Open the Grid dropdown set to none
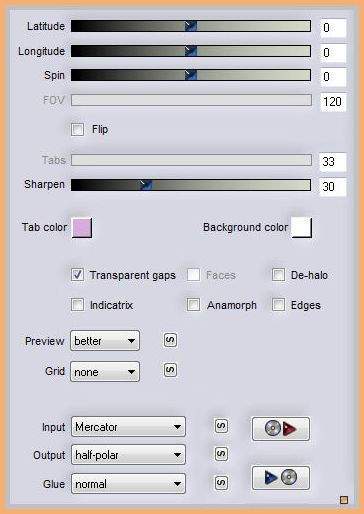This screenshot has height=514, width=364. (x=105, y=371)
